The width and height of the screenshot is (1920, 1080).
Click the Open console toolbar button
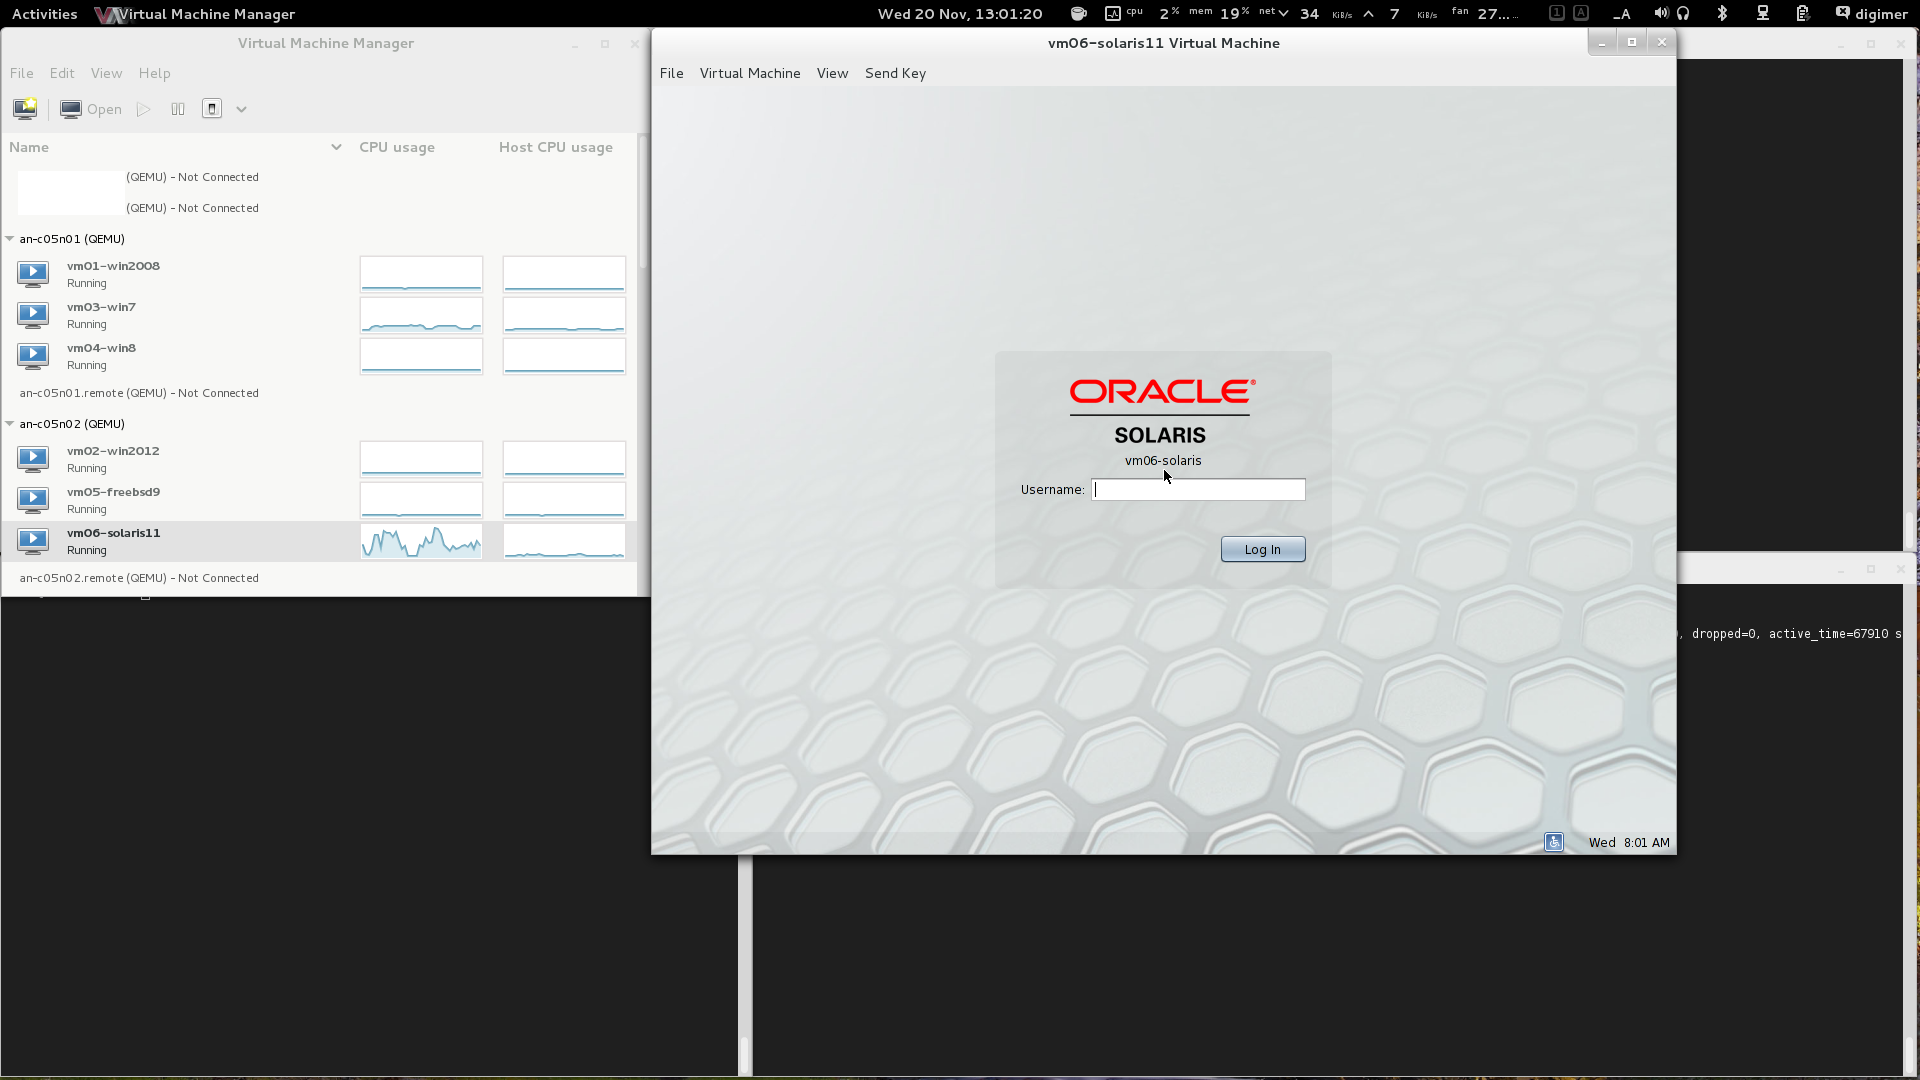(x=91, y=109)
